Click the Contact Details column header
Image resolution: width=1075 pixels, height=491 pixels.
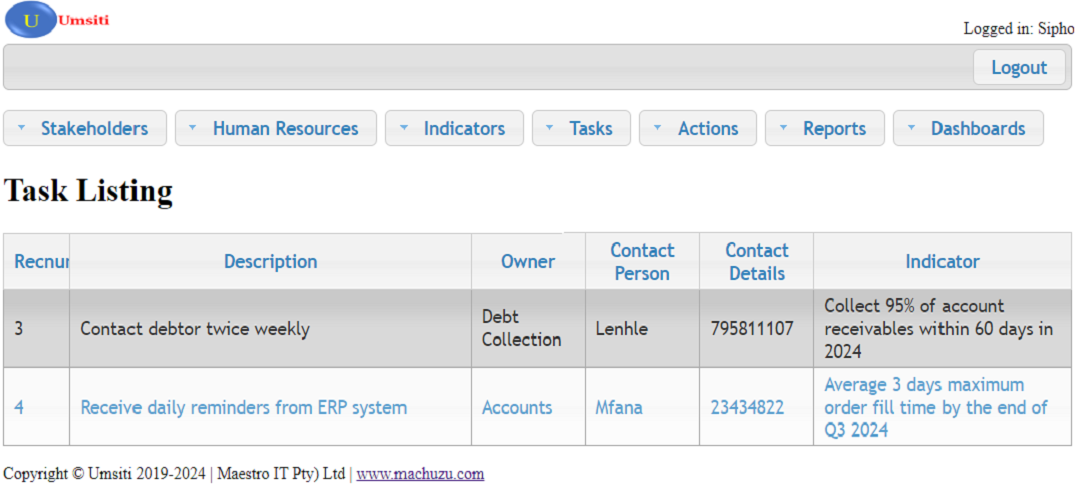(756, 262)
